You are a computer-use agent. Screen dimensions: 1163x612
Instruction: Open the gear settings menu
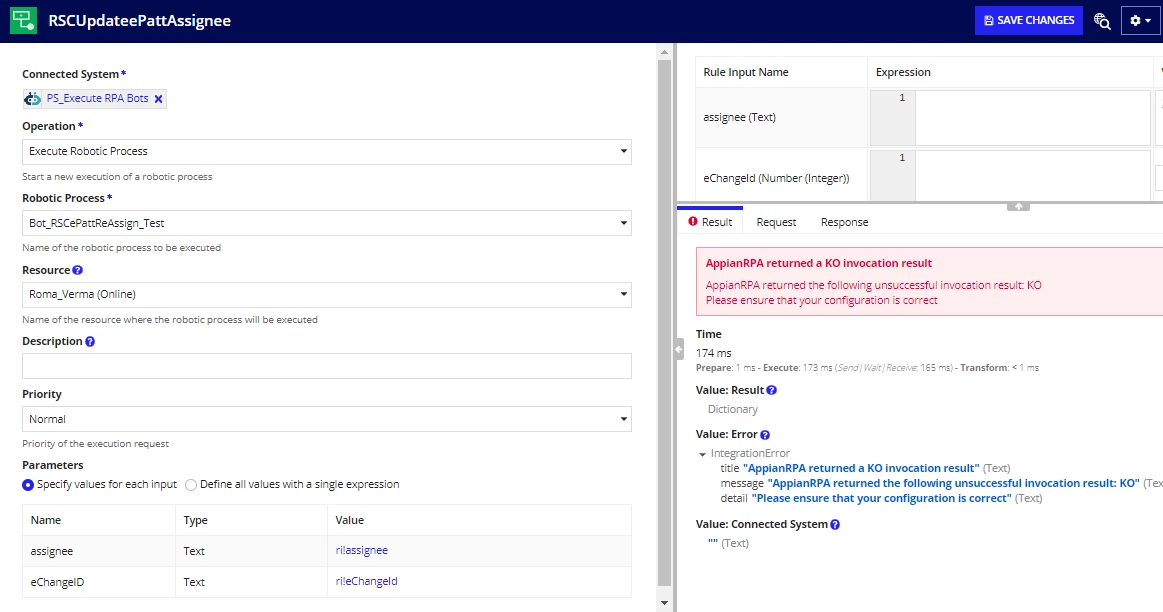point(1140,21)
